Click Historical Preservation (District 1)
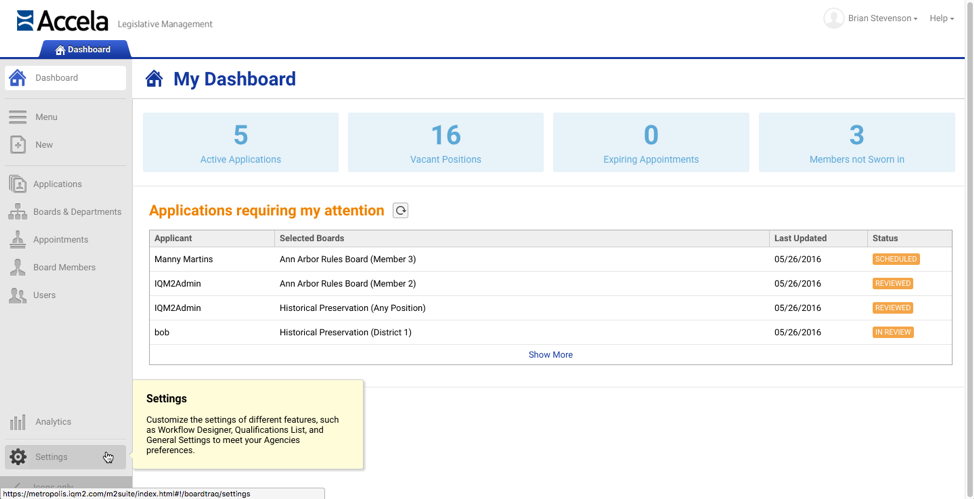 pyautogui.click(x=345, y=332)
